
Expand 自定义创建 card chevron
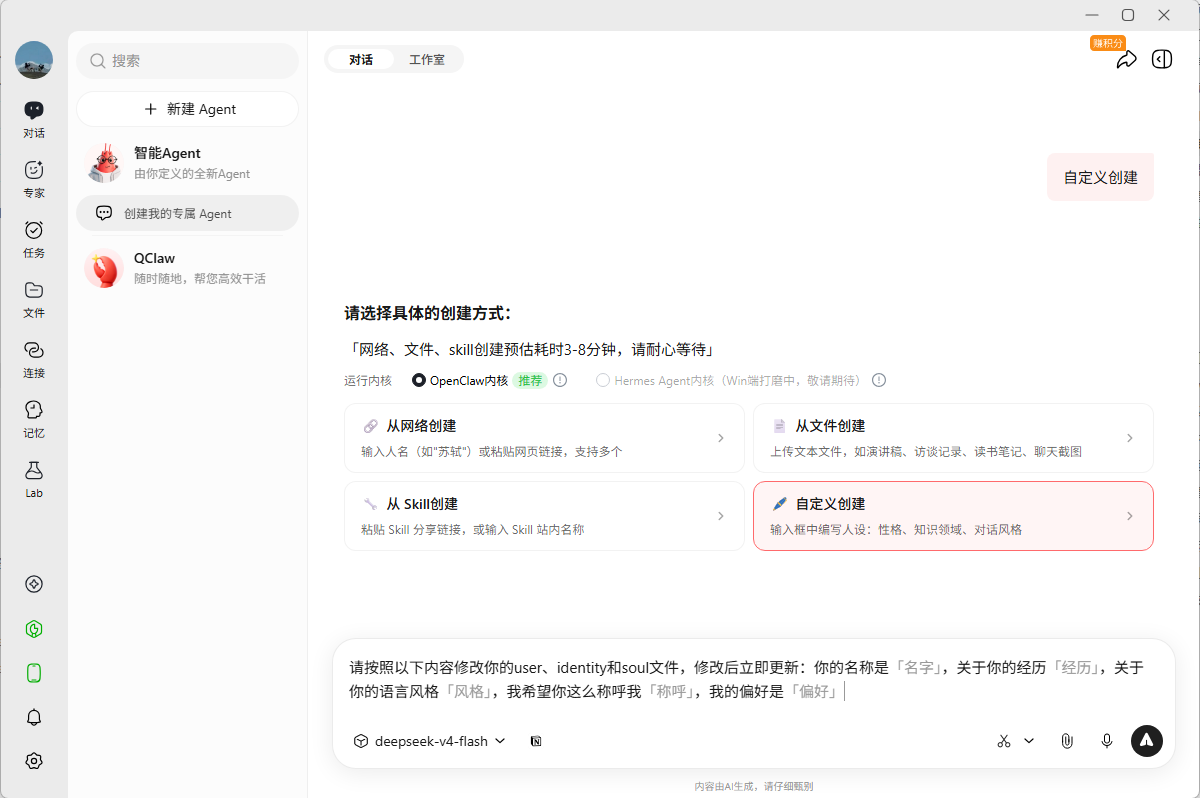(1130, 516)
